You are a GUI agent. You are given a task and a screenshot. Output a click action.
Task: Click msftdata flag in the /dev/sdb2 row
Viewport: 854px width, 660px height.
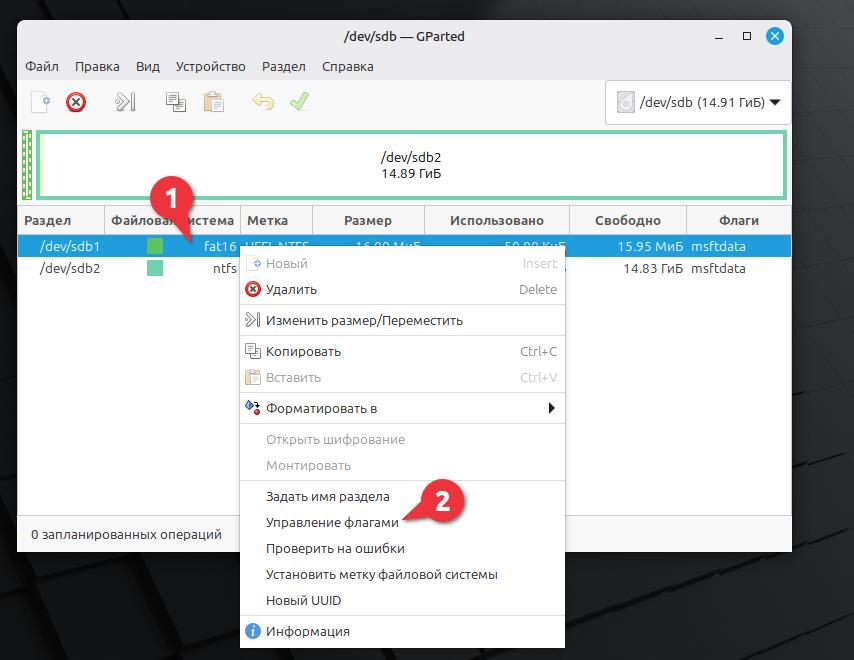[x=718, y=268]
